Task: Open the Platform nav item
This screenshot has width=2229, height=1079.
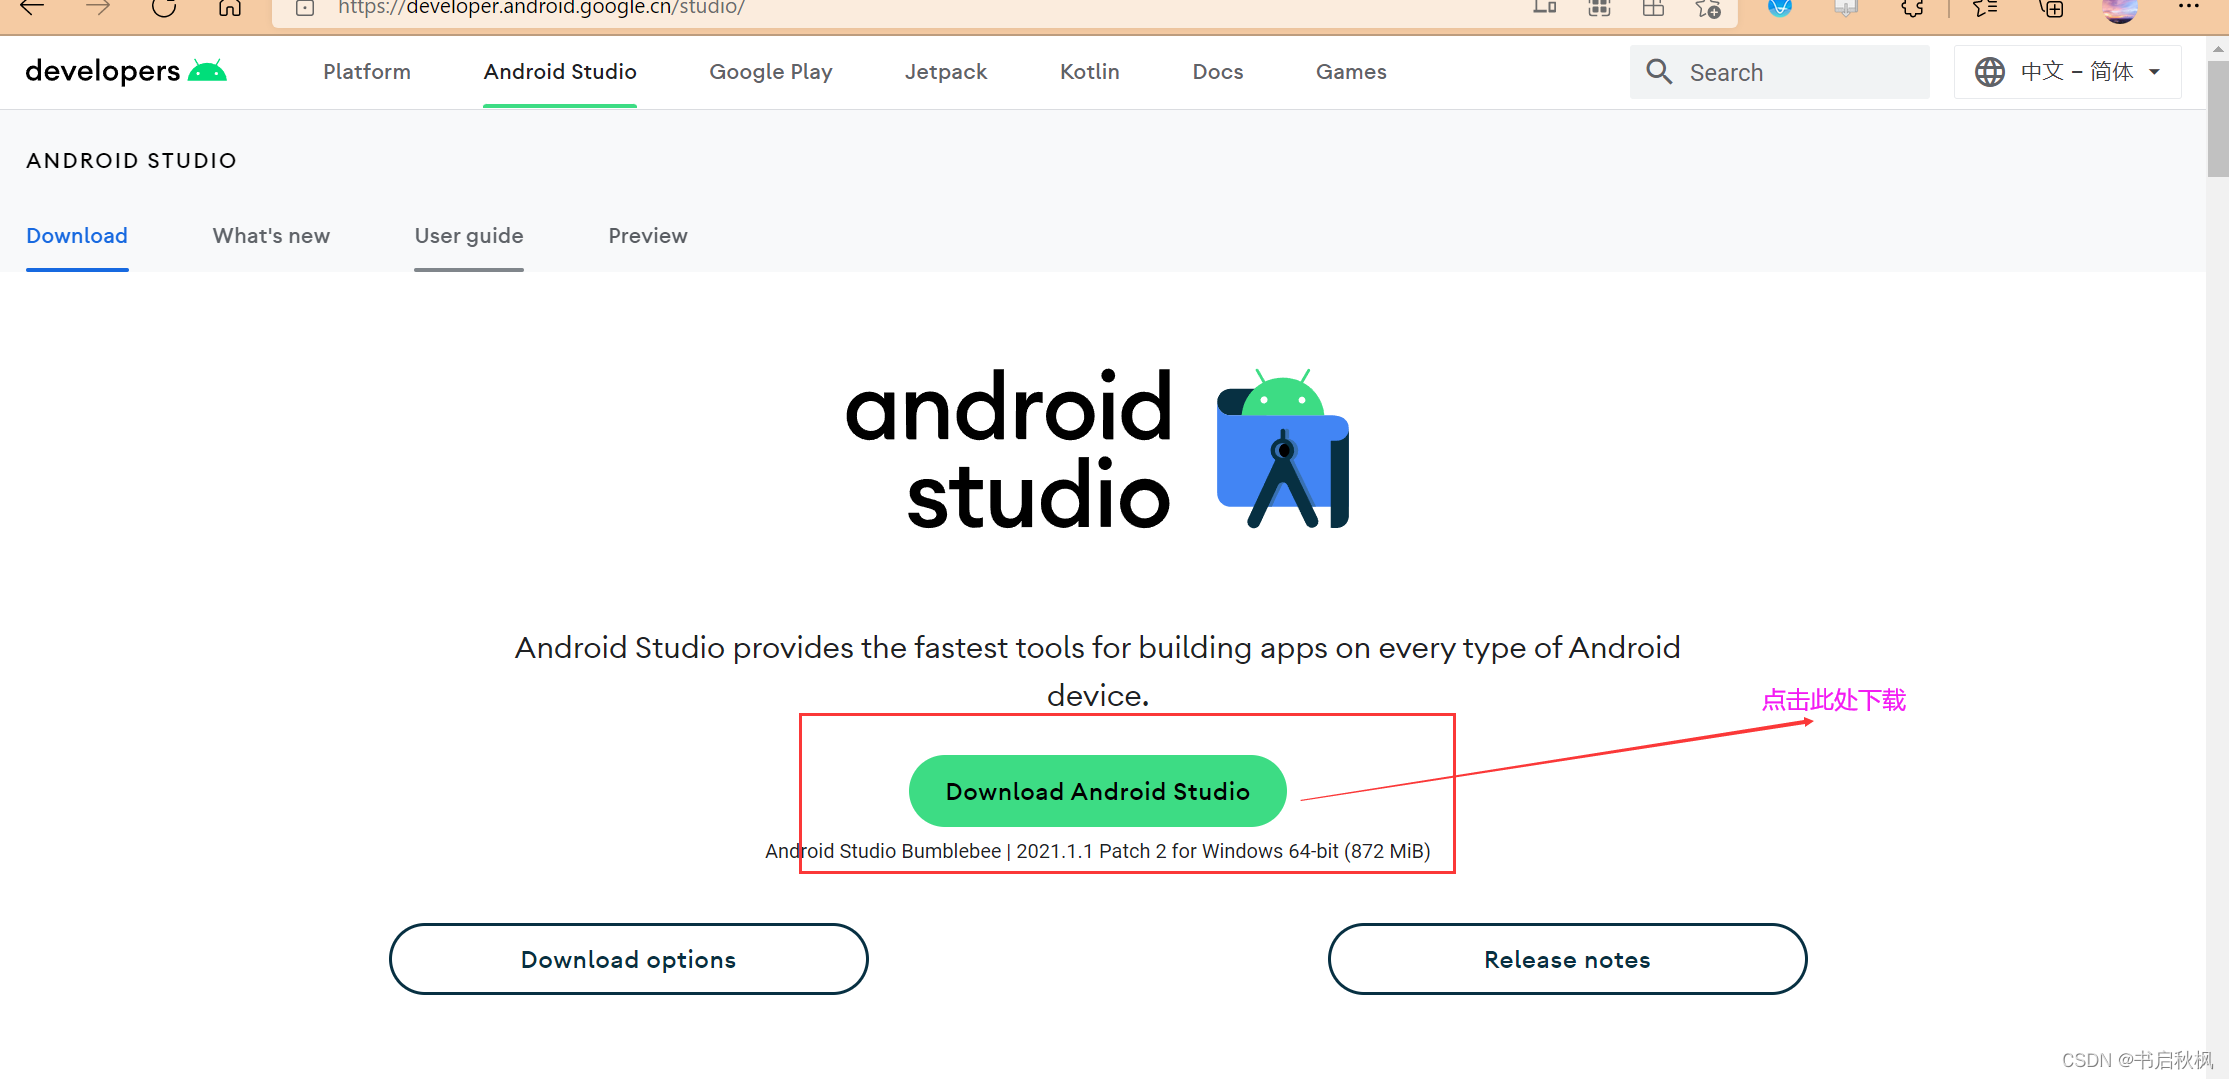Action: point(367,72)
